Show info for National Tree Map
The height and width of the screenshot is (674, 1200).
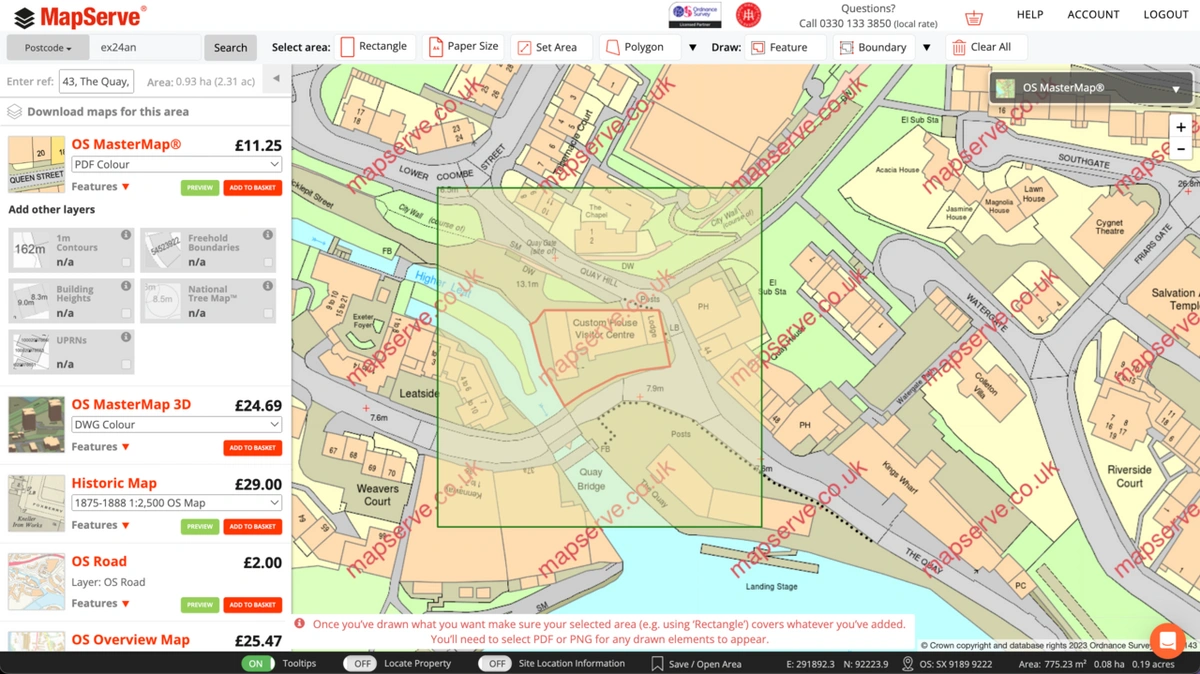click(268, 286)
